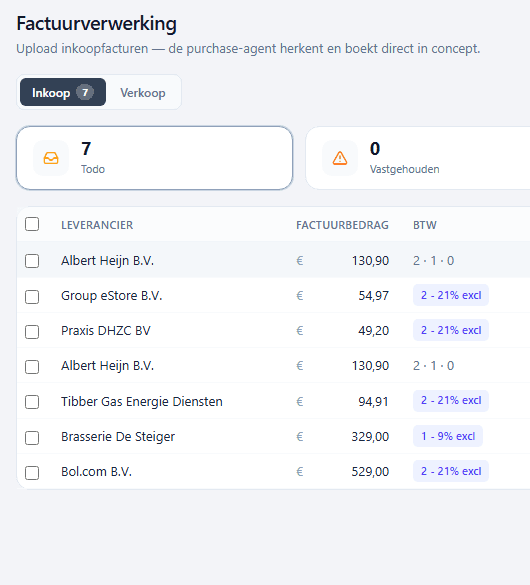Sort by the Leverancier column header
The height and width of the screenshot is (585, 530).
pyautogui.click(x=97, y=225)
